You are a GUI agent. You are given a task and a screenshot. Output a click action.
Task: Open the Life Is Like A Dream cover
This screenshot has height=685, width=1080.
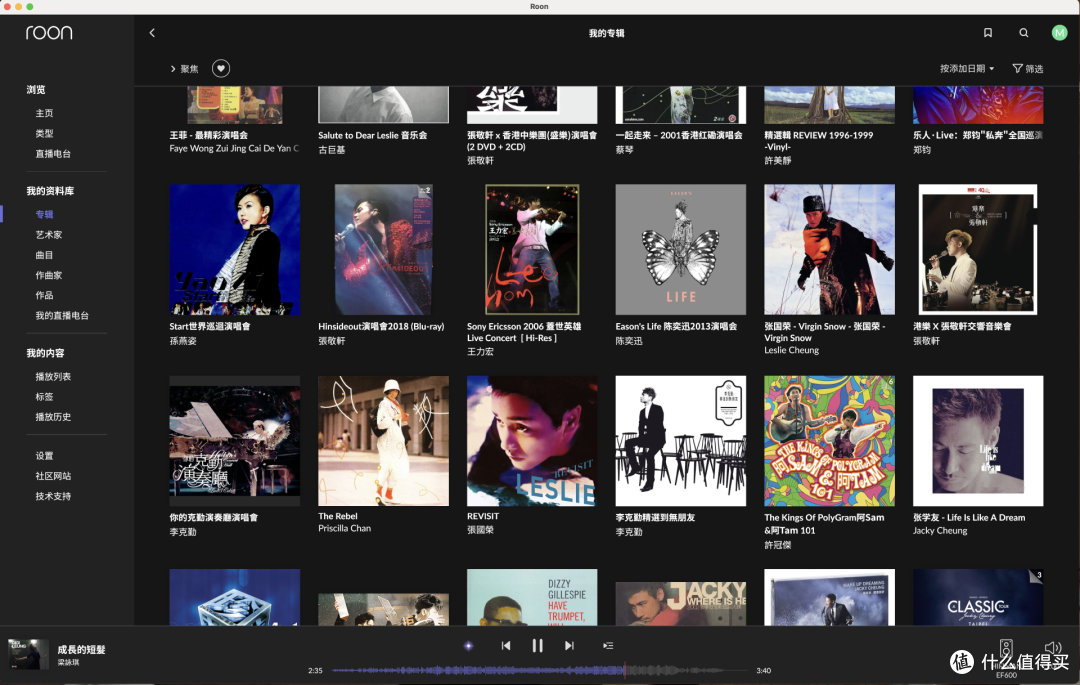978,441
